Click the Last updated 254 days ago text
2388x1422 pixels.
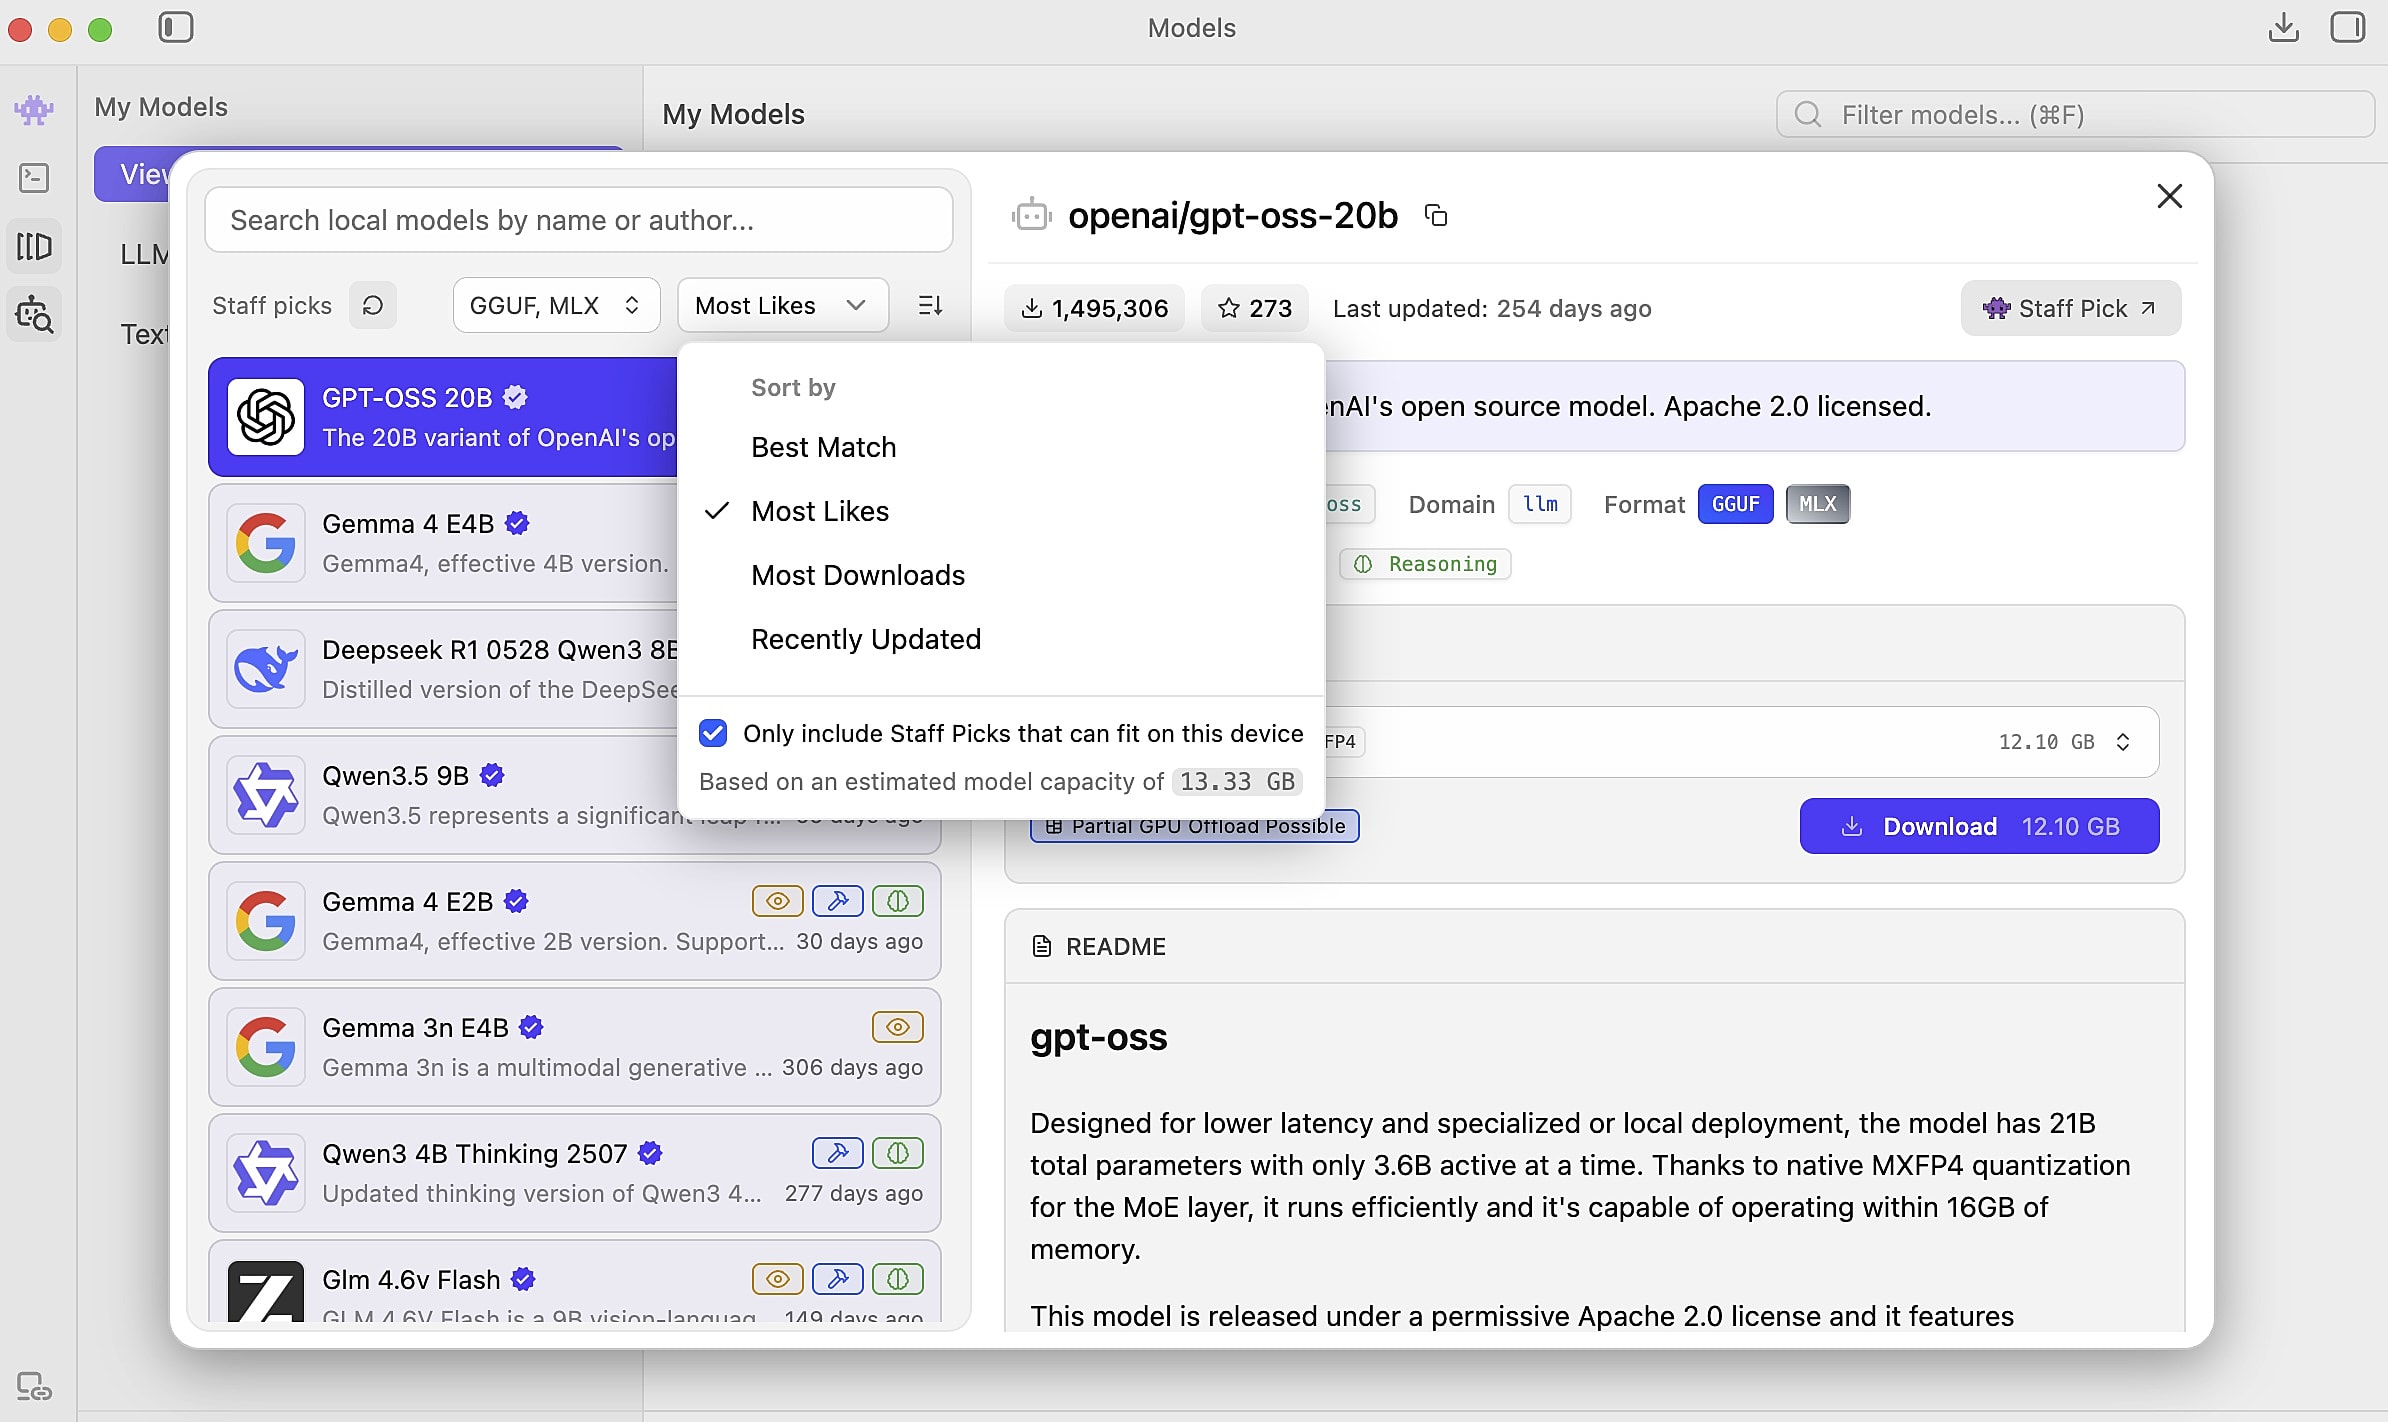click(x=1492, y=308)
